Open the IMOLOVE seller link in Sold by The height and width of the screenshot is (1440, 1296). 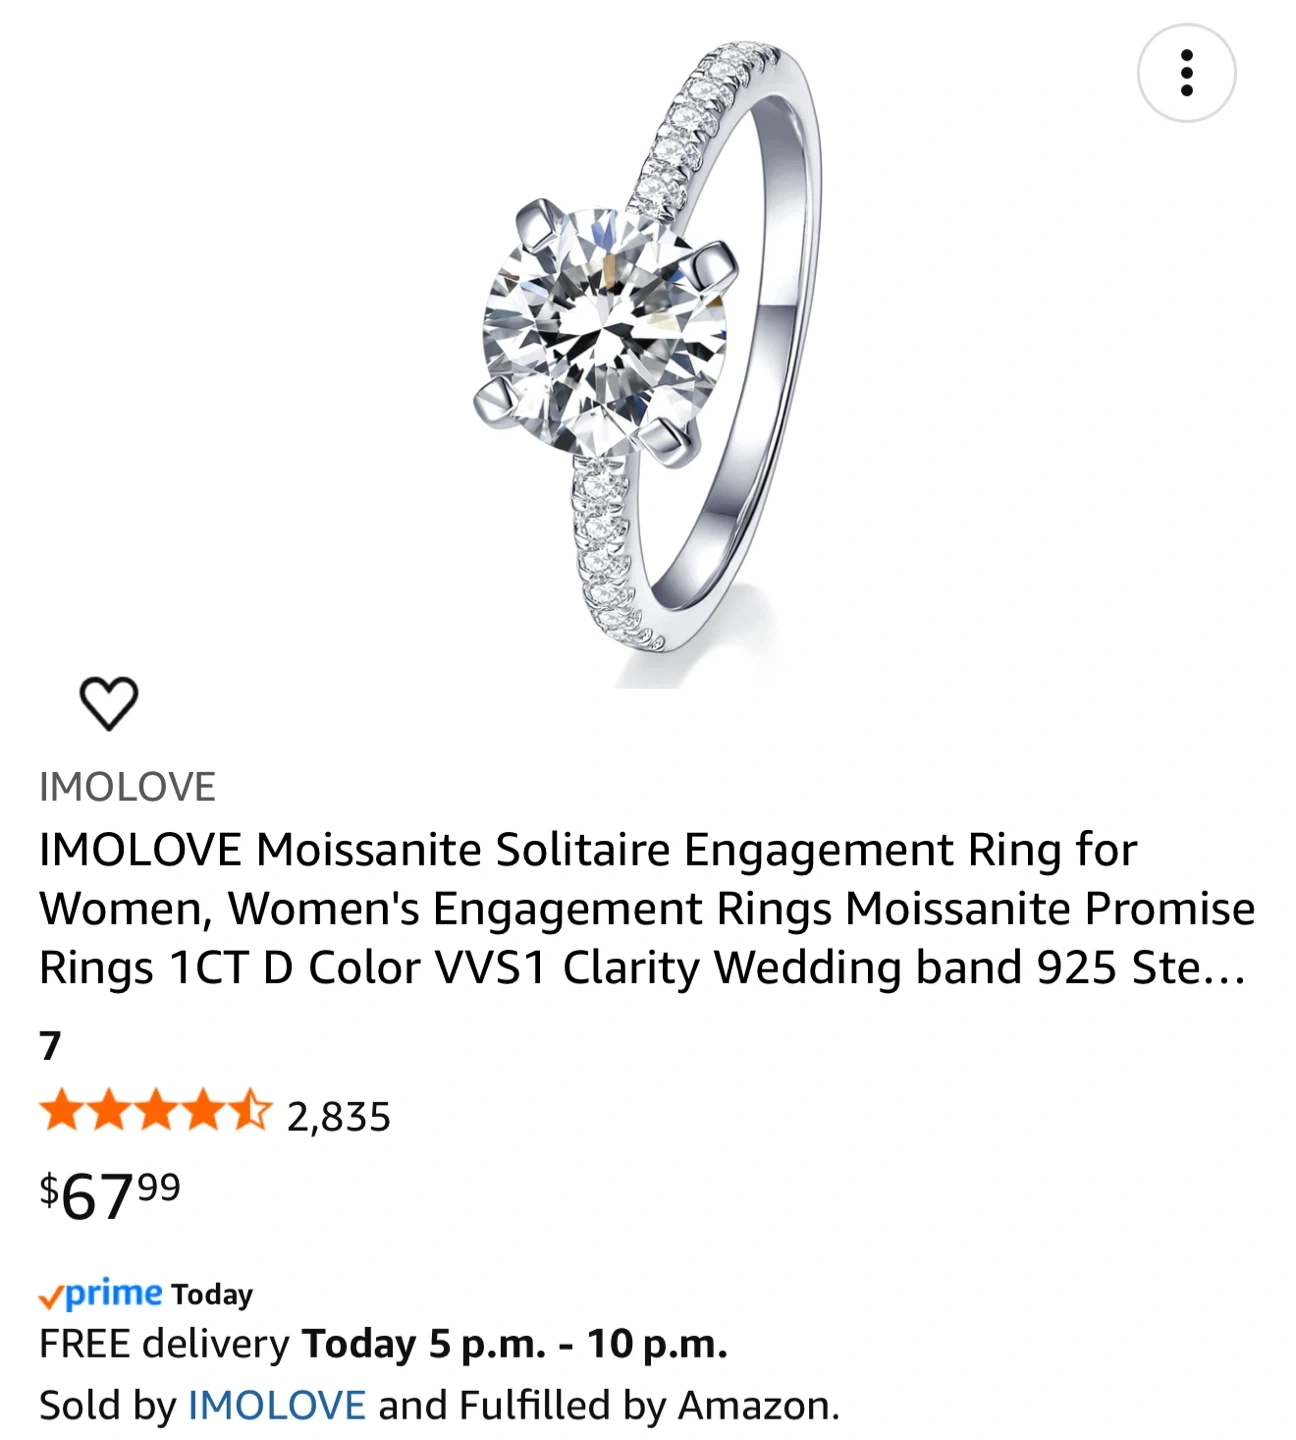[x=276, y=1405]
